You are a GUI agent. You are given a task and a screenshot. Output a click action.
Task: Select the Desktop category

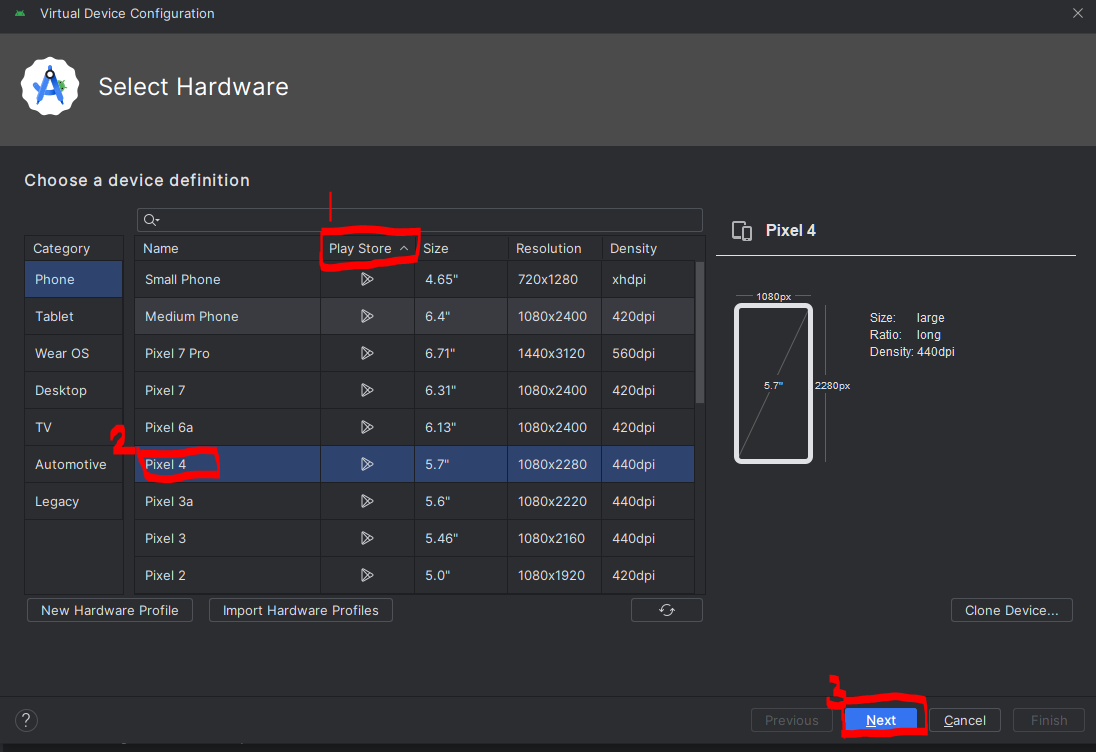[73, 391]
